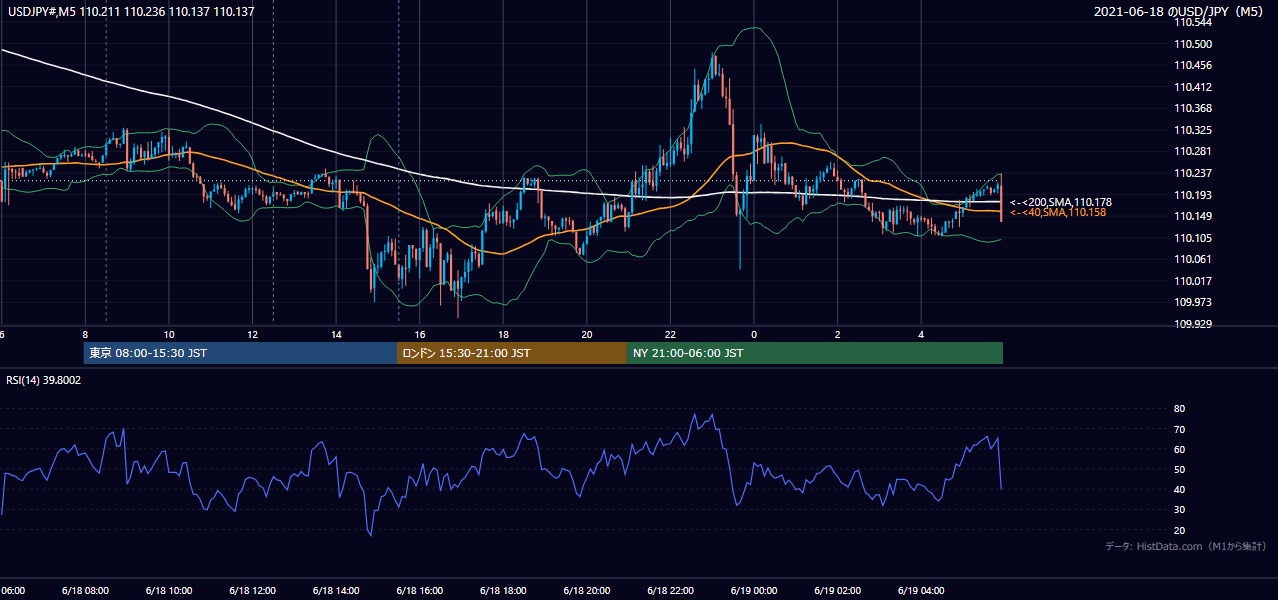Click RSI level 20 on the axis
Viewport: 1278px width, 600px height.
point(1179,531)
